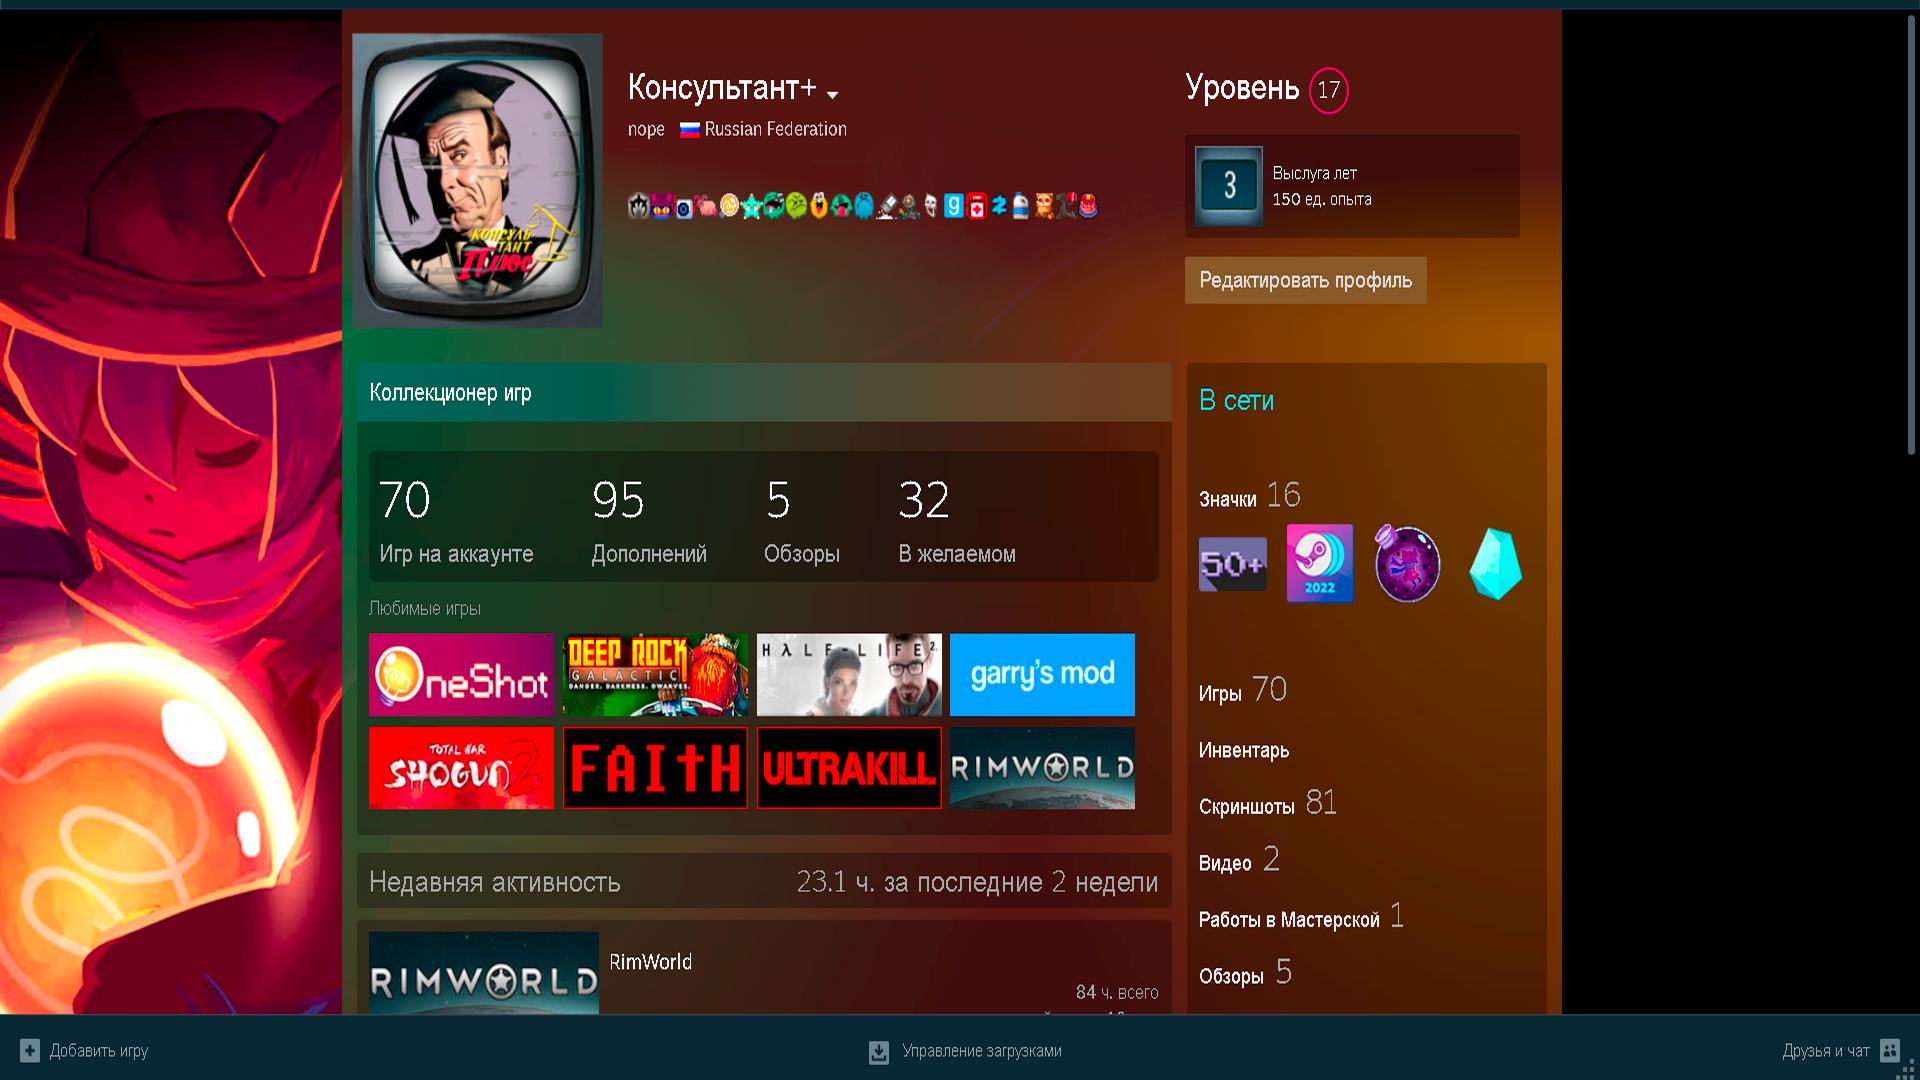Open the Видео link

click(1239, 860)
